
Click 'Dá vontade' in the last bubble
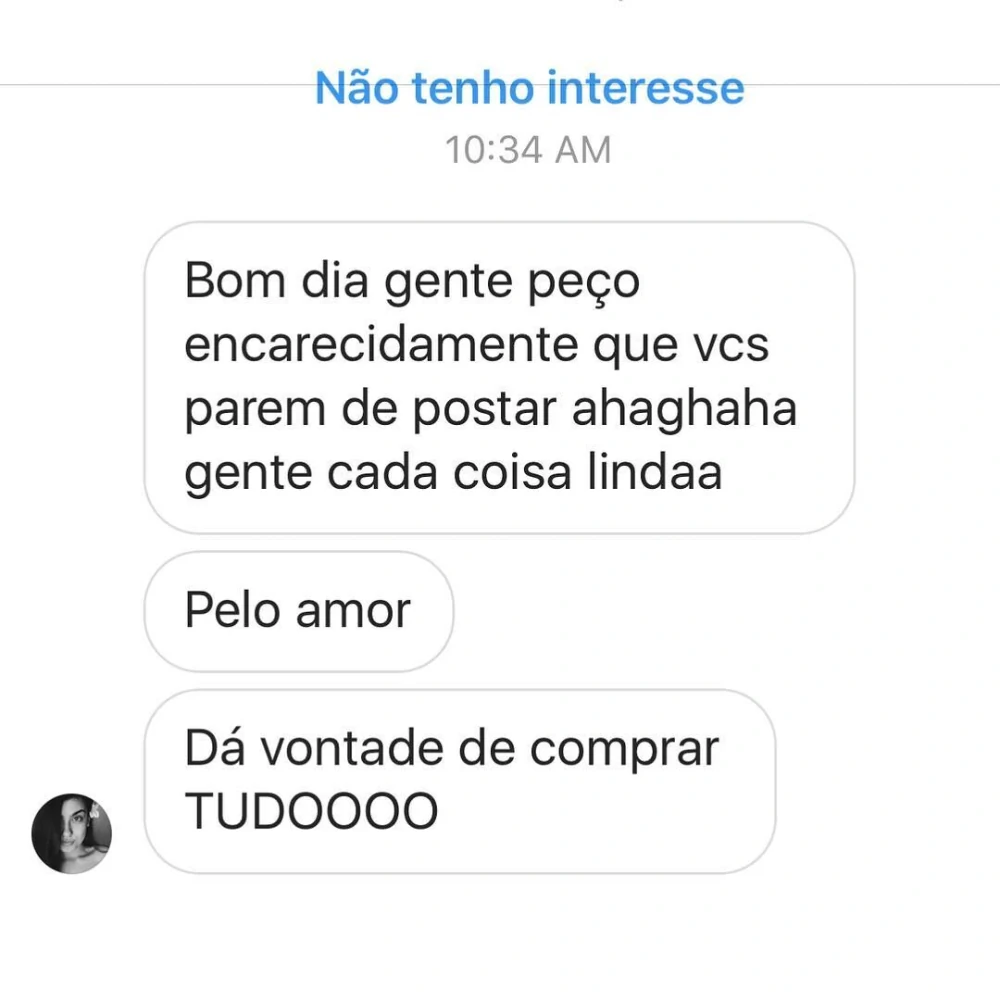pyautogui.click(x=314, y=747)
